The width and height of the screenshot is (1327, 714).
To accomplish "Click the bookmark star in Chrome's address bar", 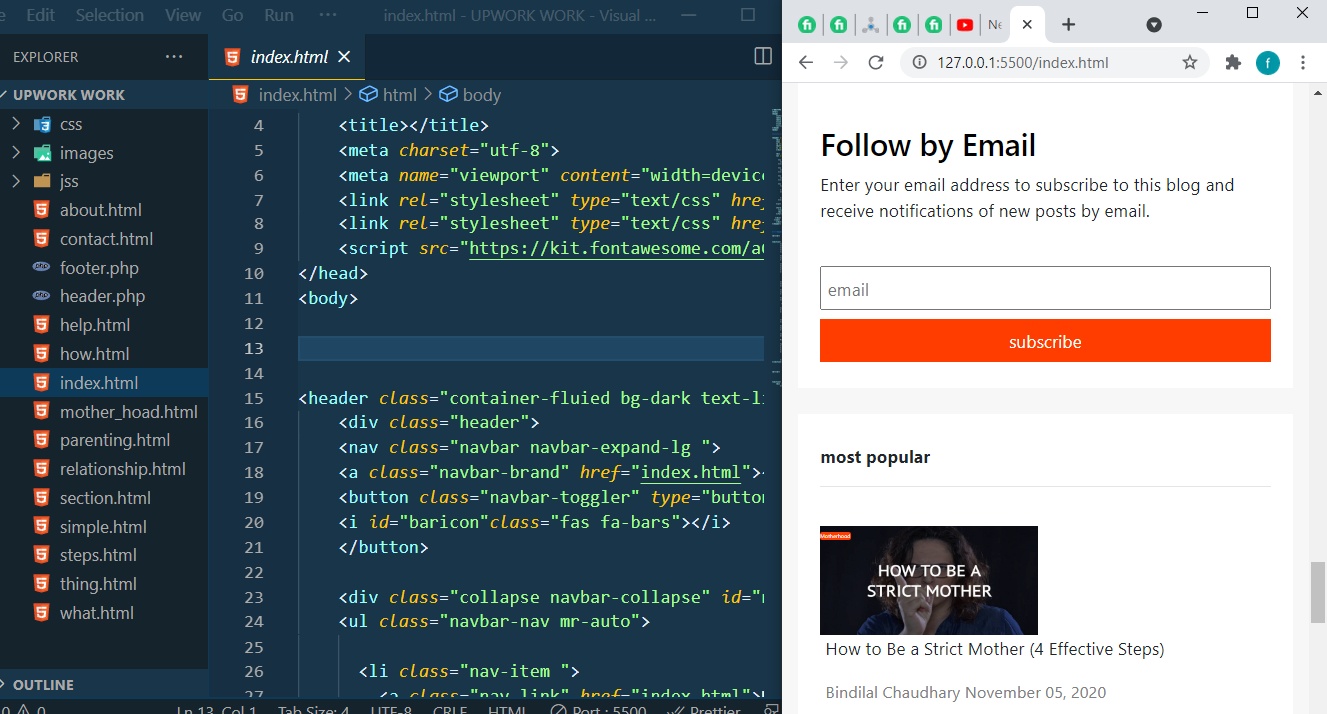I will coord(1190,62).
